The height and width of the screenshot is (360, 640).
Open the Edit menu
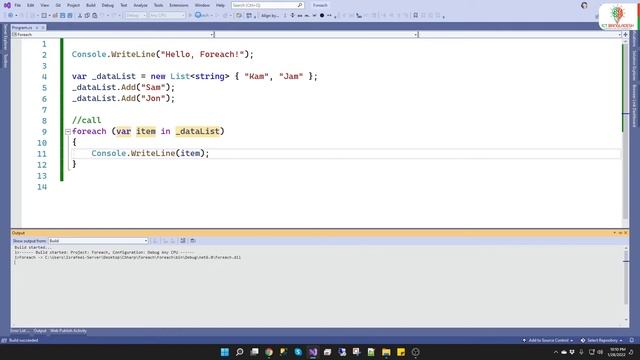pyautogui.click(x=31, y=5)
